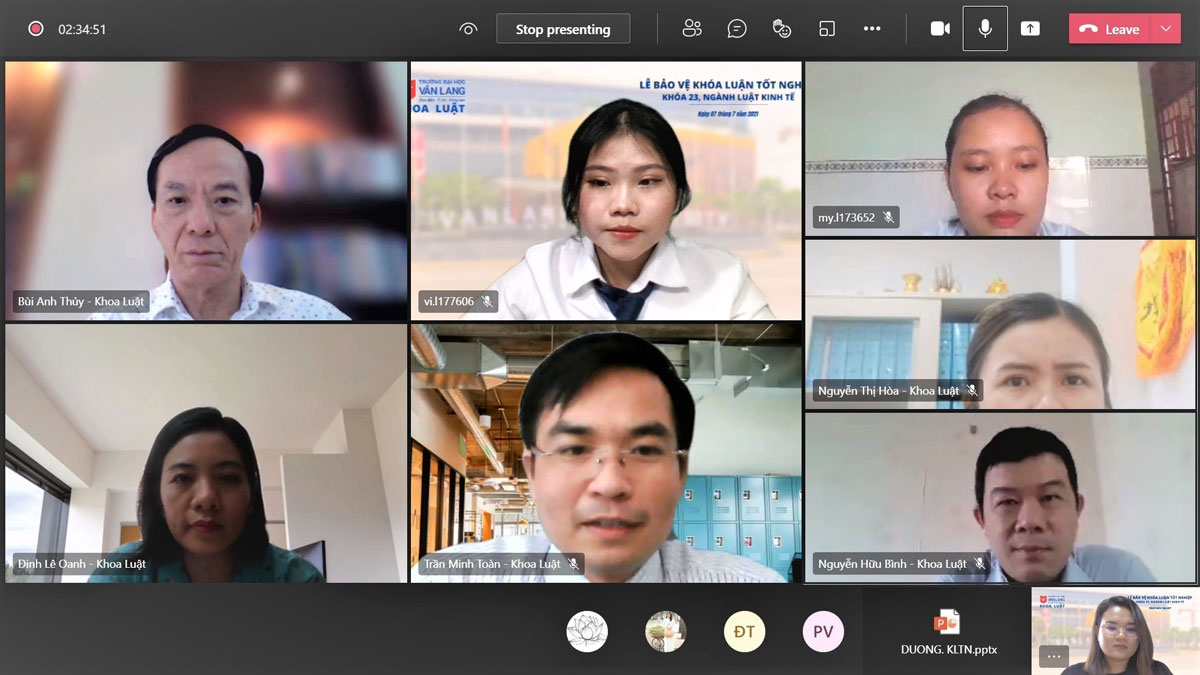Screen dimensions: 1200x675
Task: Click the ĐT participant avatar
Action: (744, 632)
